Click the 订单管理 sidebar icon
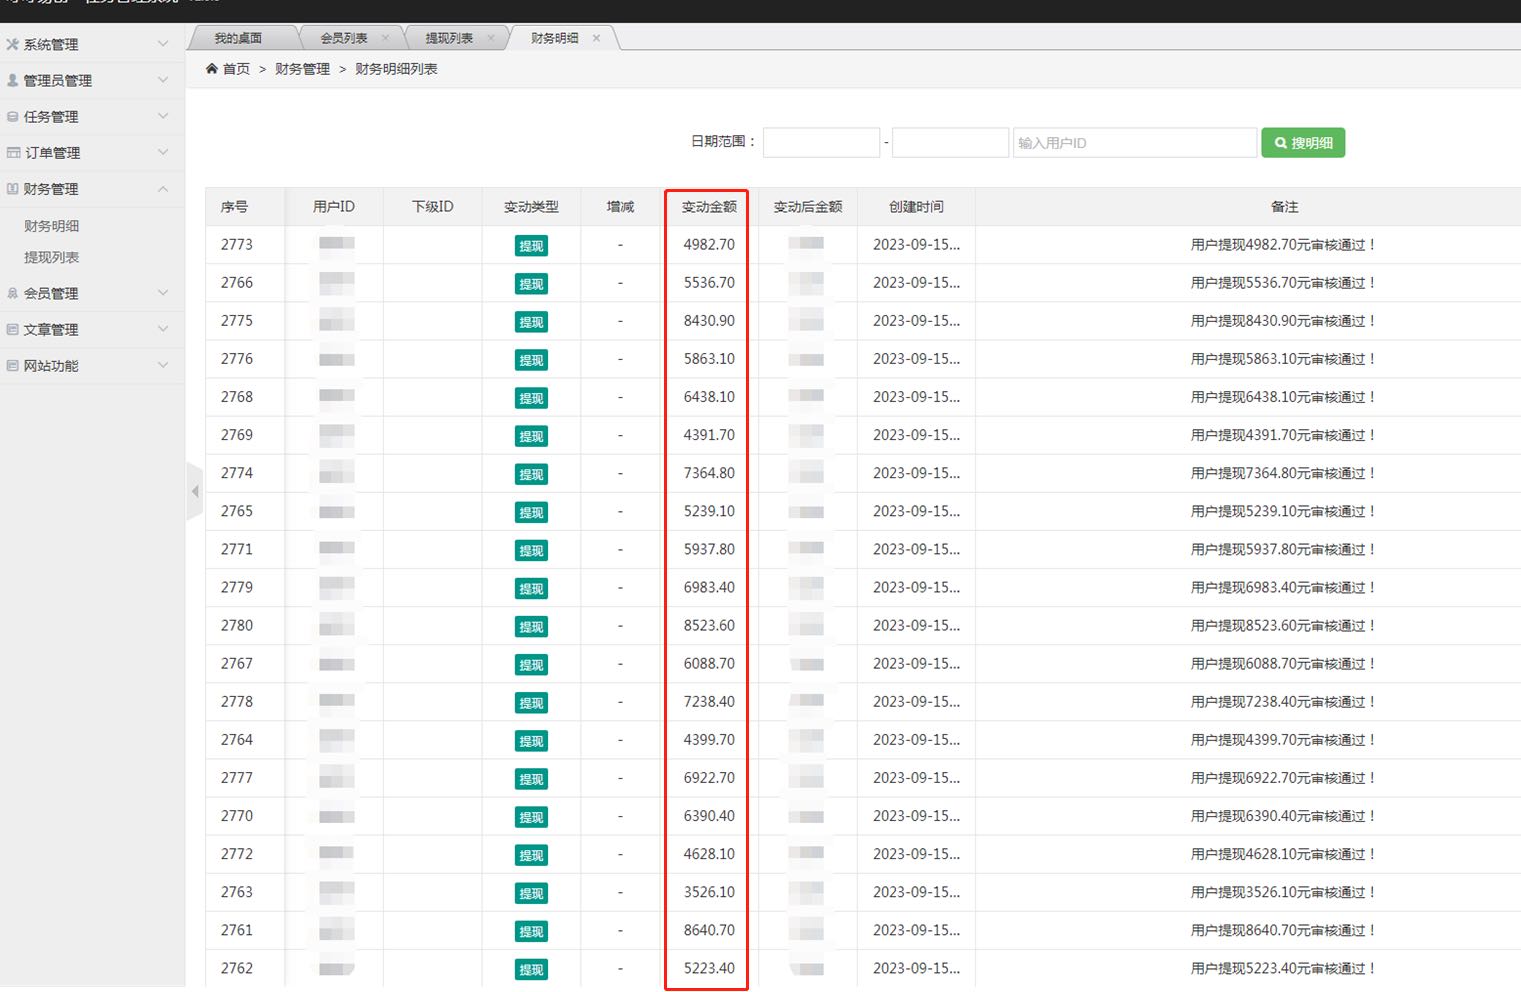Screen dimensions: 1521x992 pos(14,153)
